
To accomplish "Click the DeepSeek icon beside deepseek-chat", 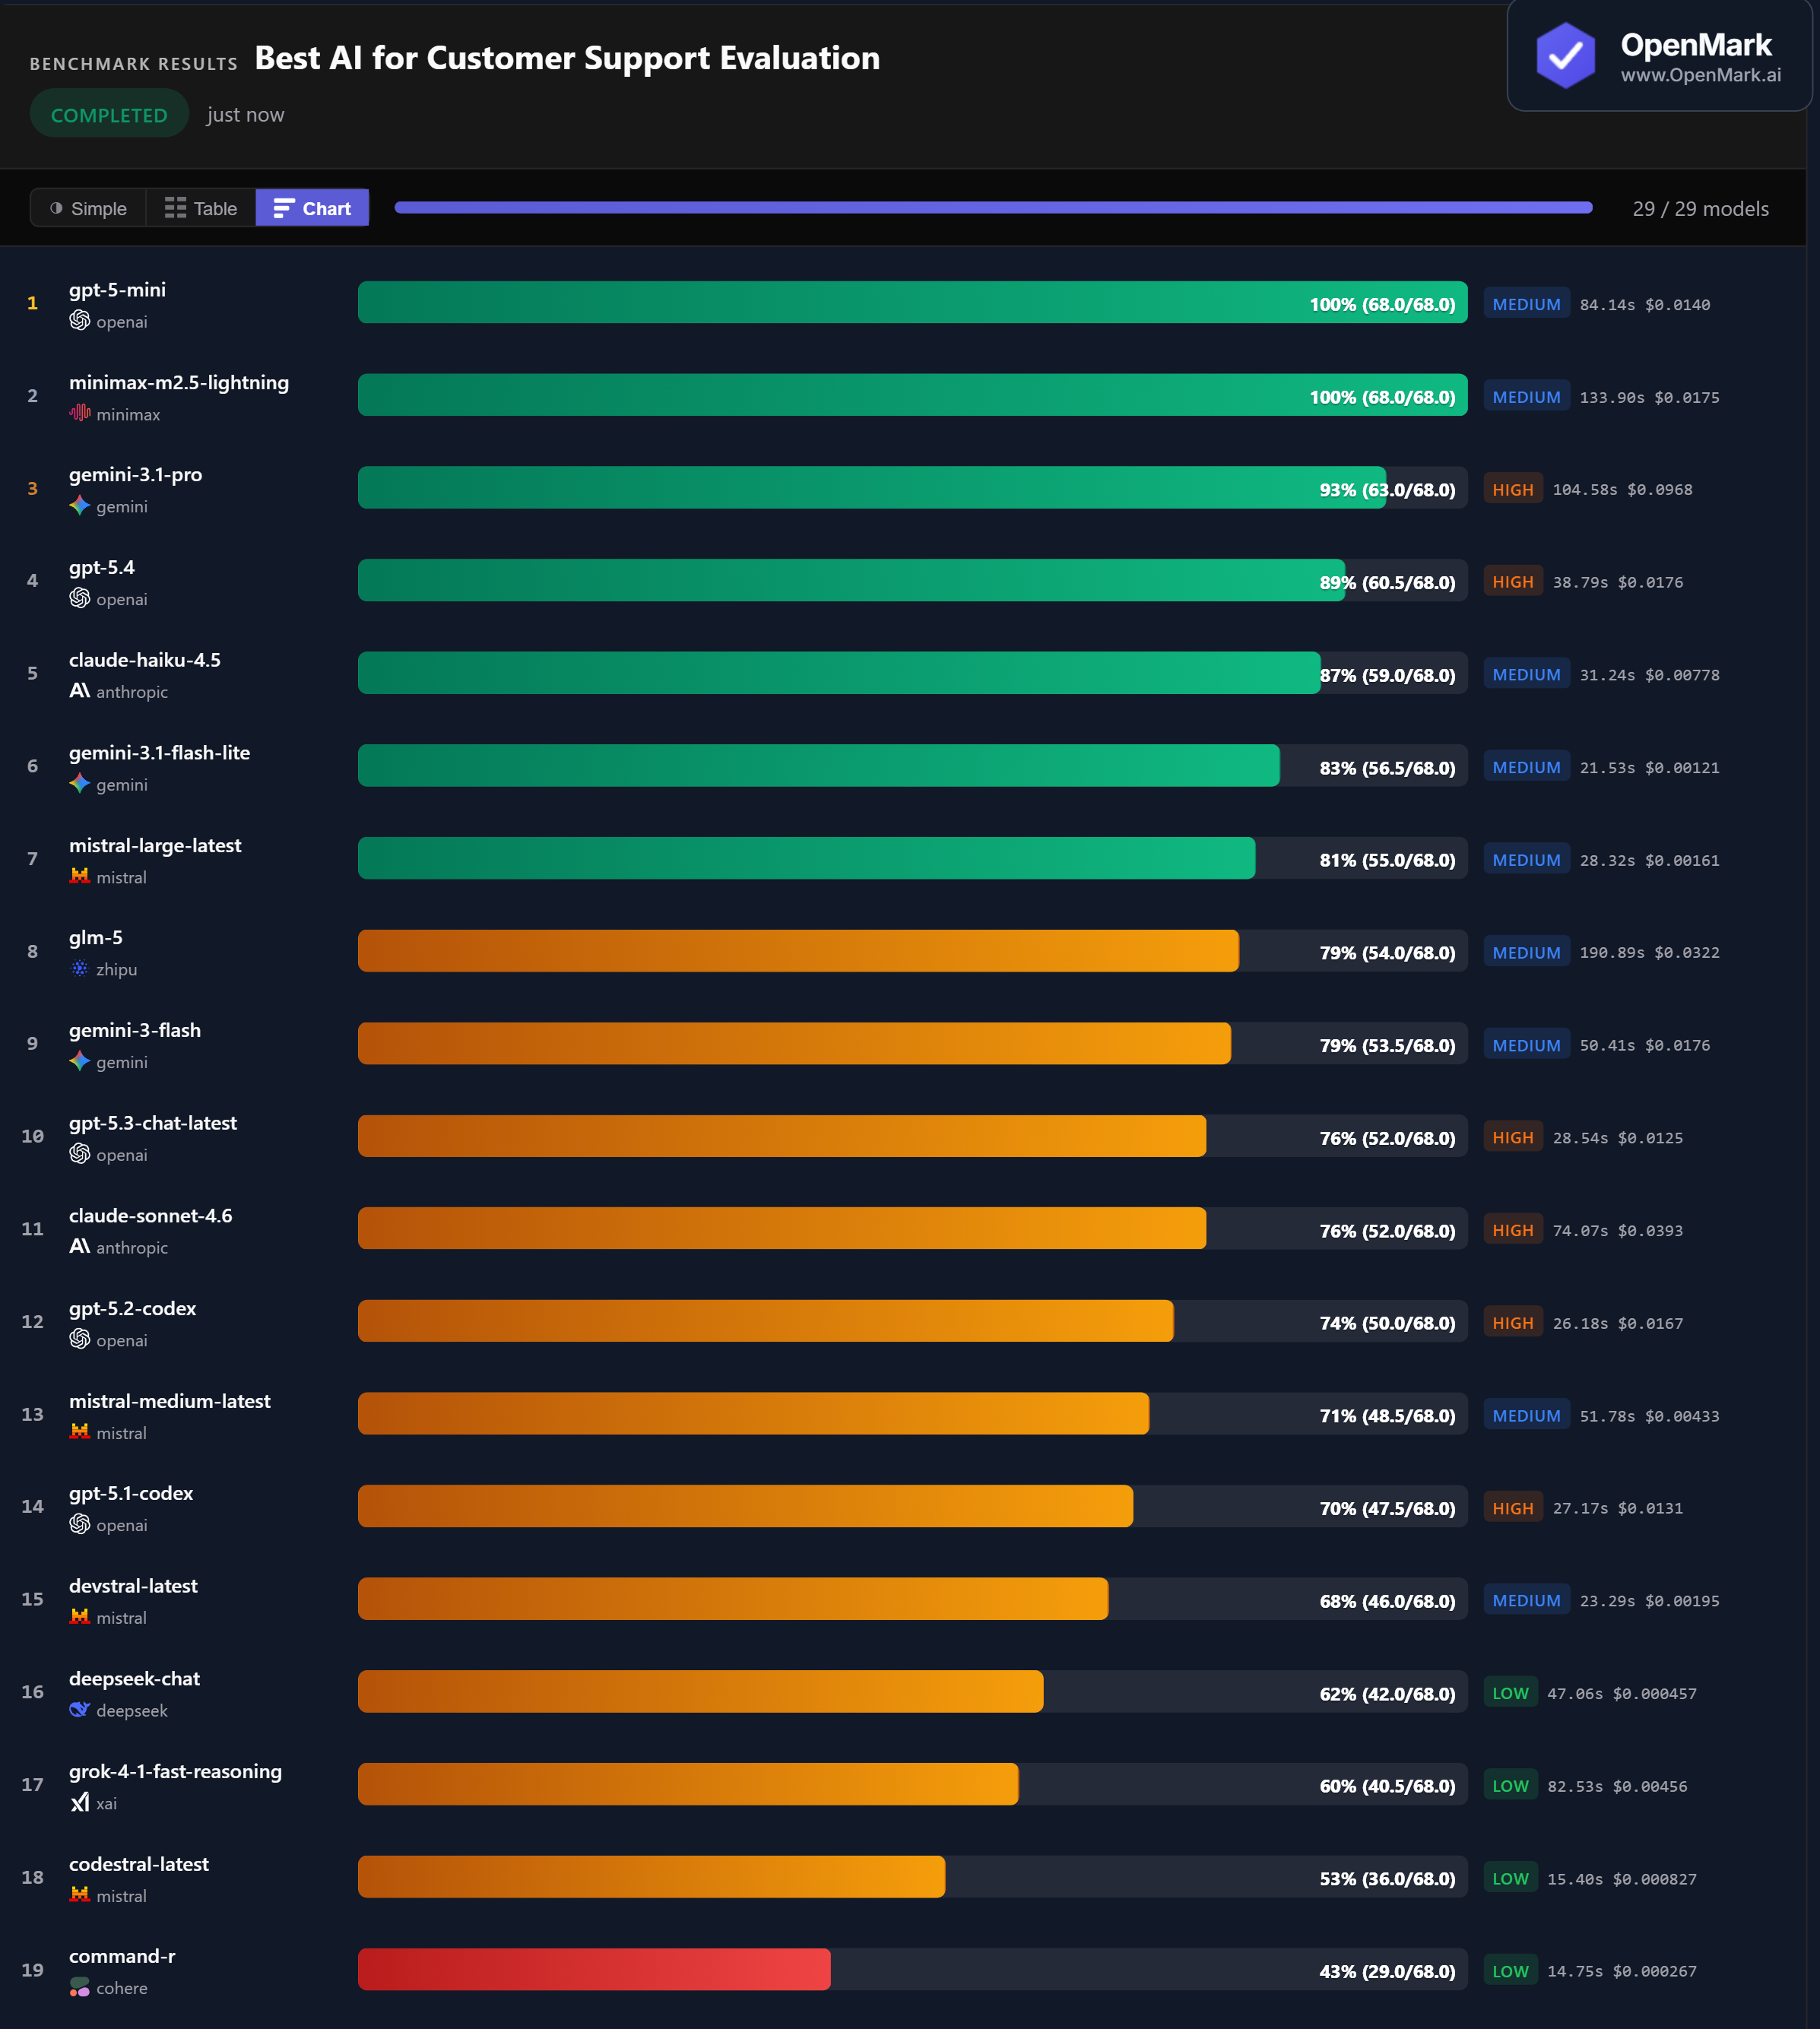I will coord(79,1710).
